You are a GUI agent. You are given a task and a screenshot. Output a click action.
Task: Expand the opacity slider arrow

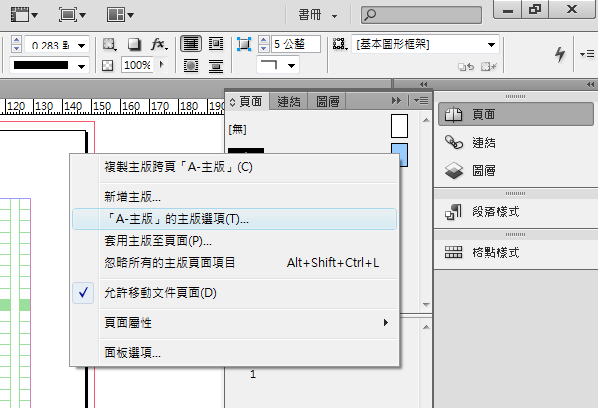(x=162, y=65)
